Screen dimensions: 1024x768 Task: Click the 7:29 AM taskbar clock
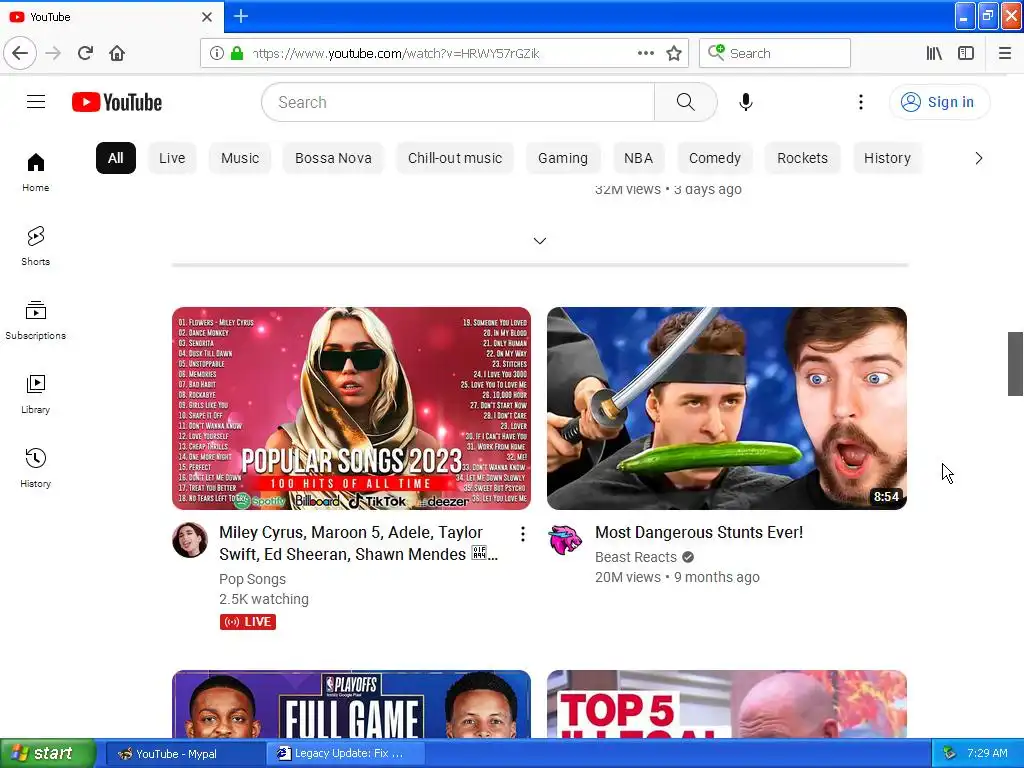click(987, 753)
